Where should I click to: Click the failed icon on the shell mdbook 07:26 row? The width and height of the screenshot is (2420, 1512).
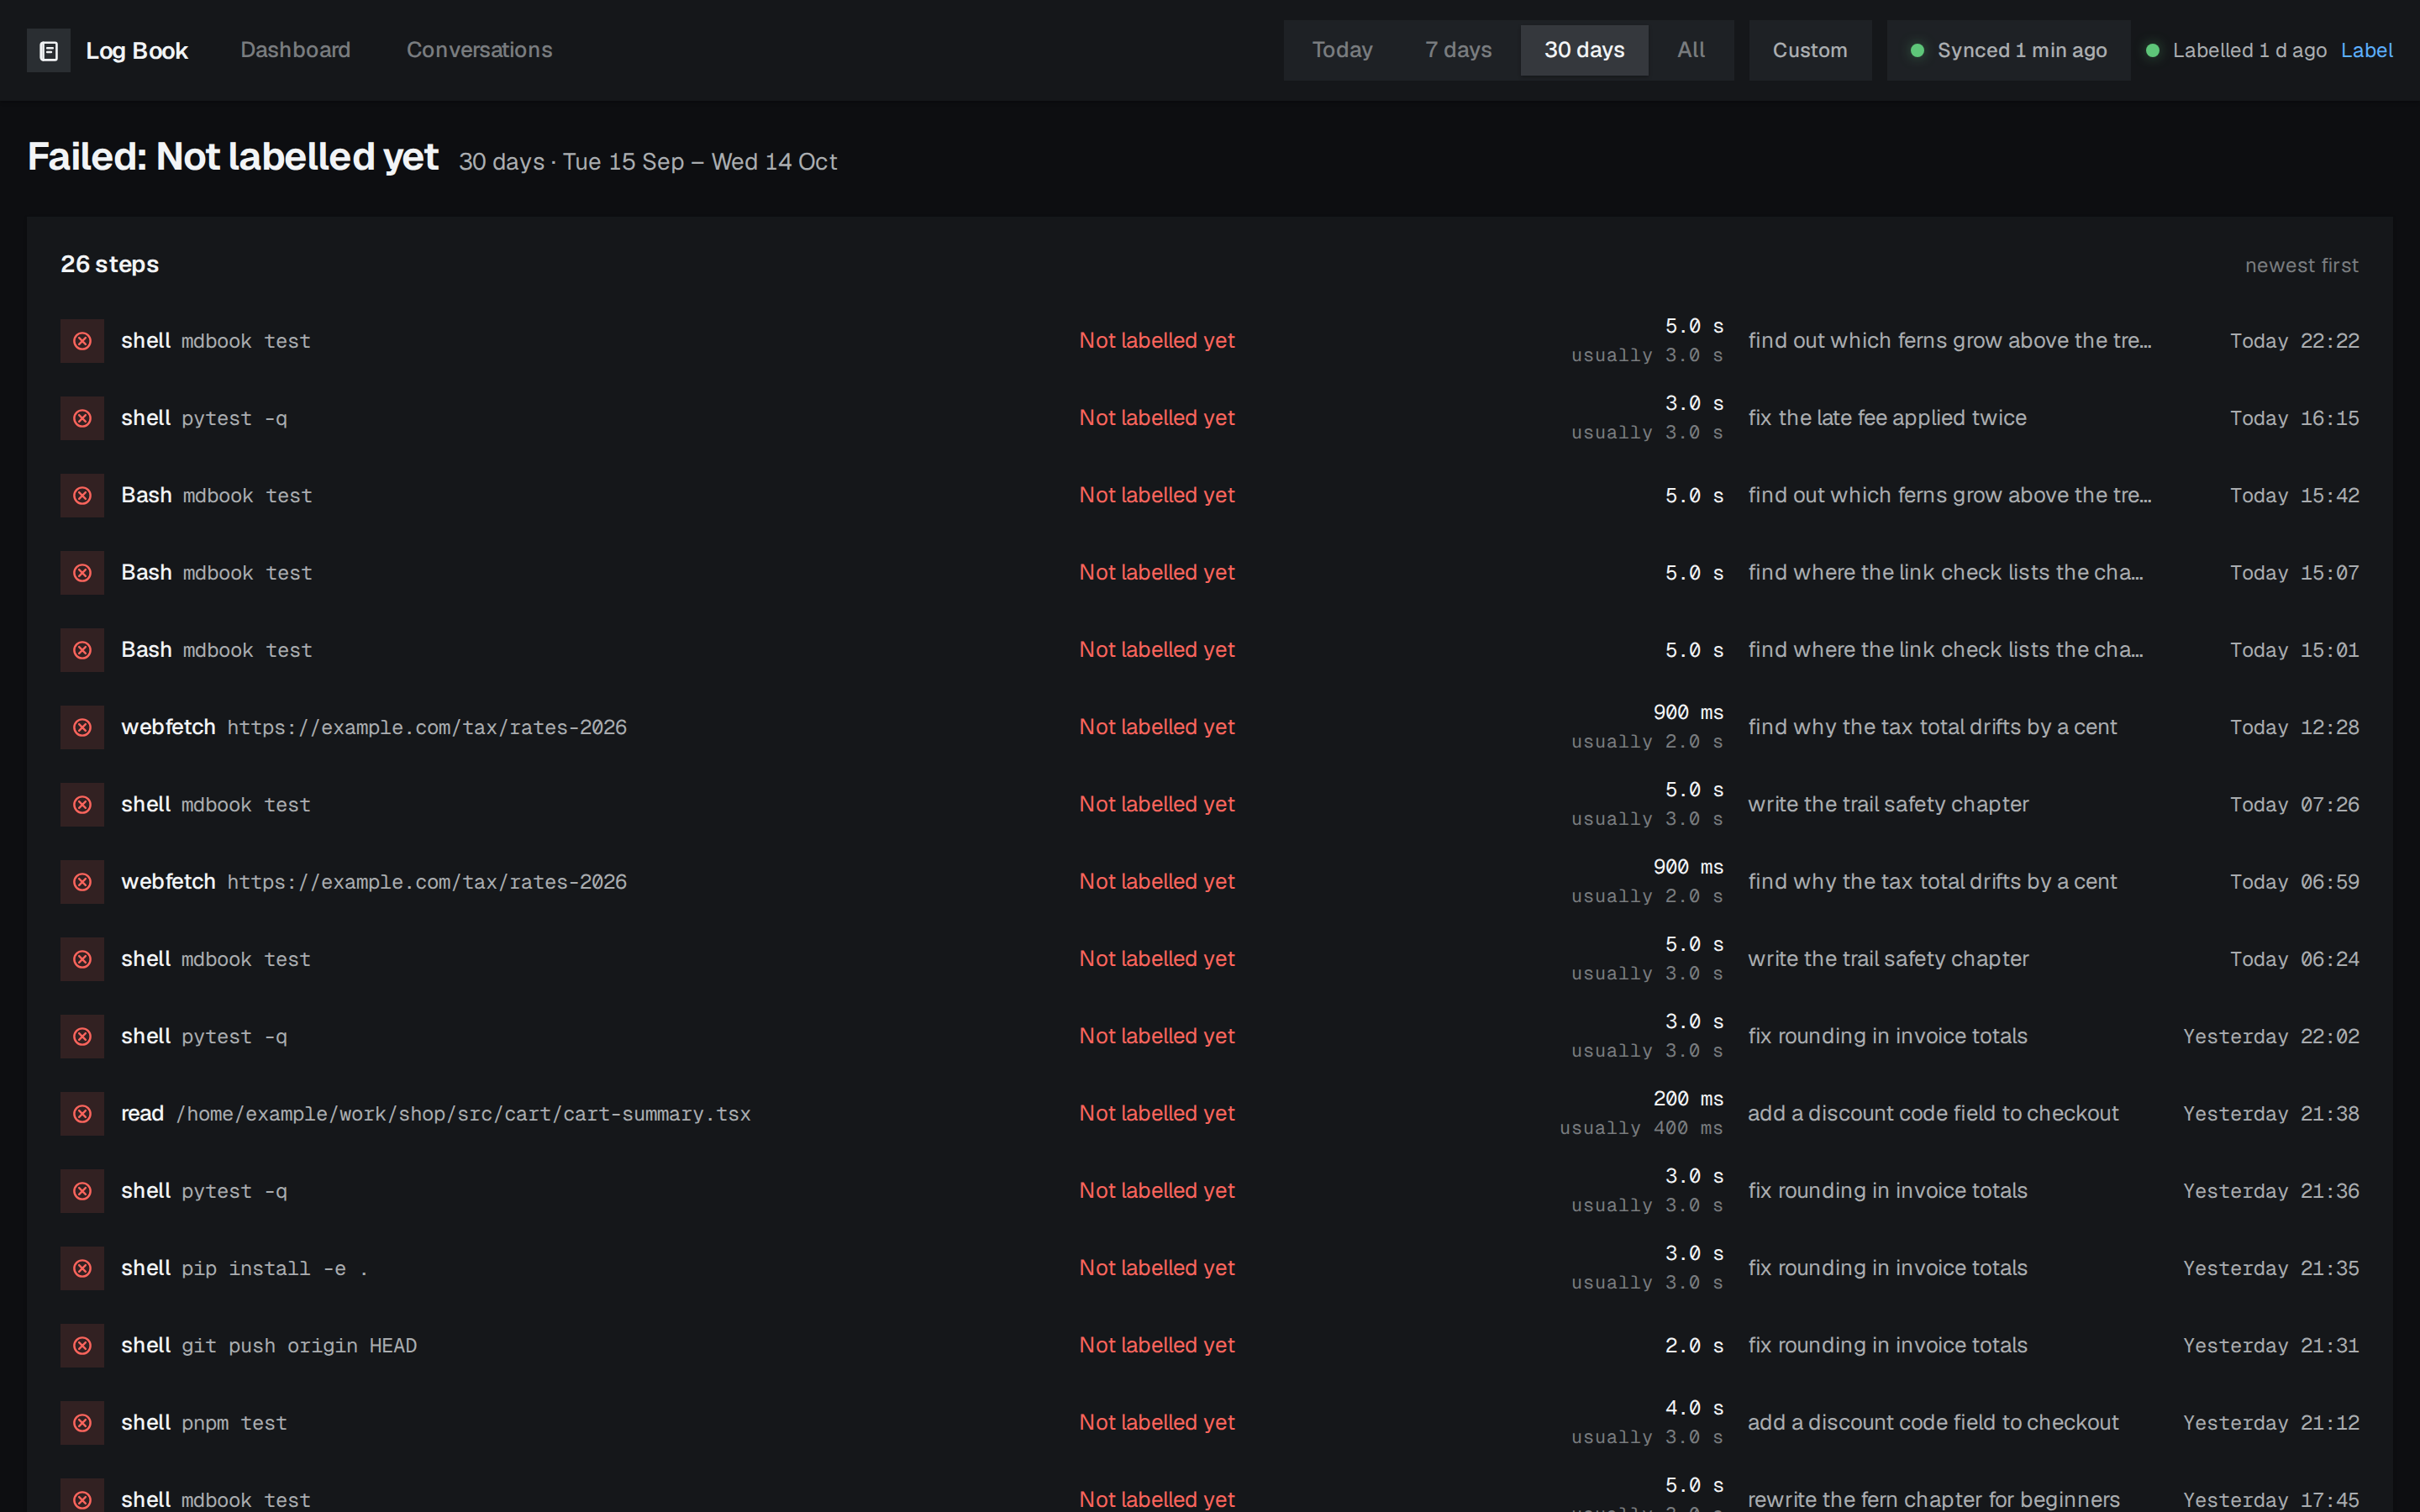tap(82, 805)
